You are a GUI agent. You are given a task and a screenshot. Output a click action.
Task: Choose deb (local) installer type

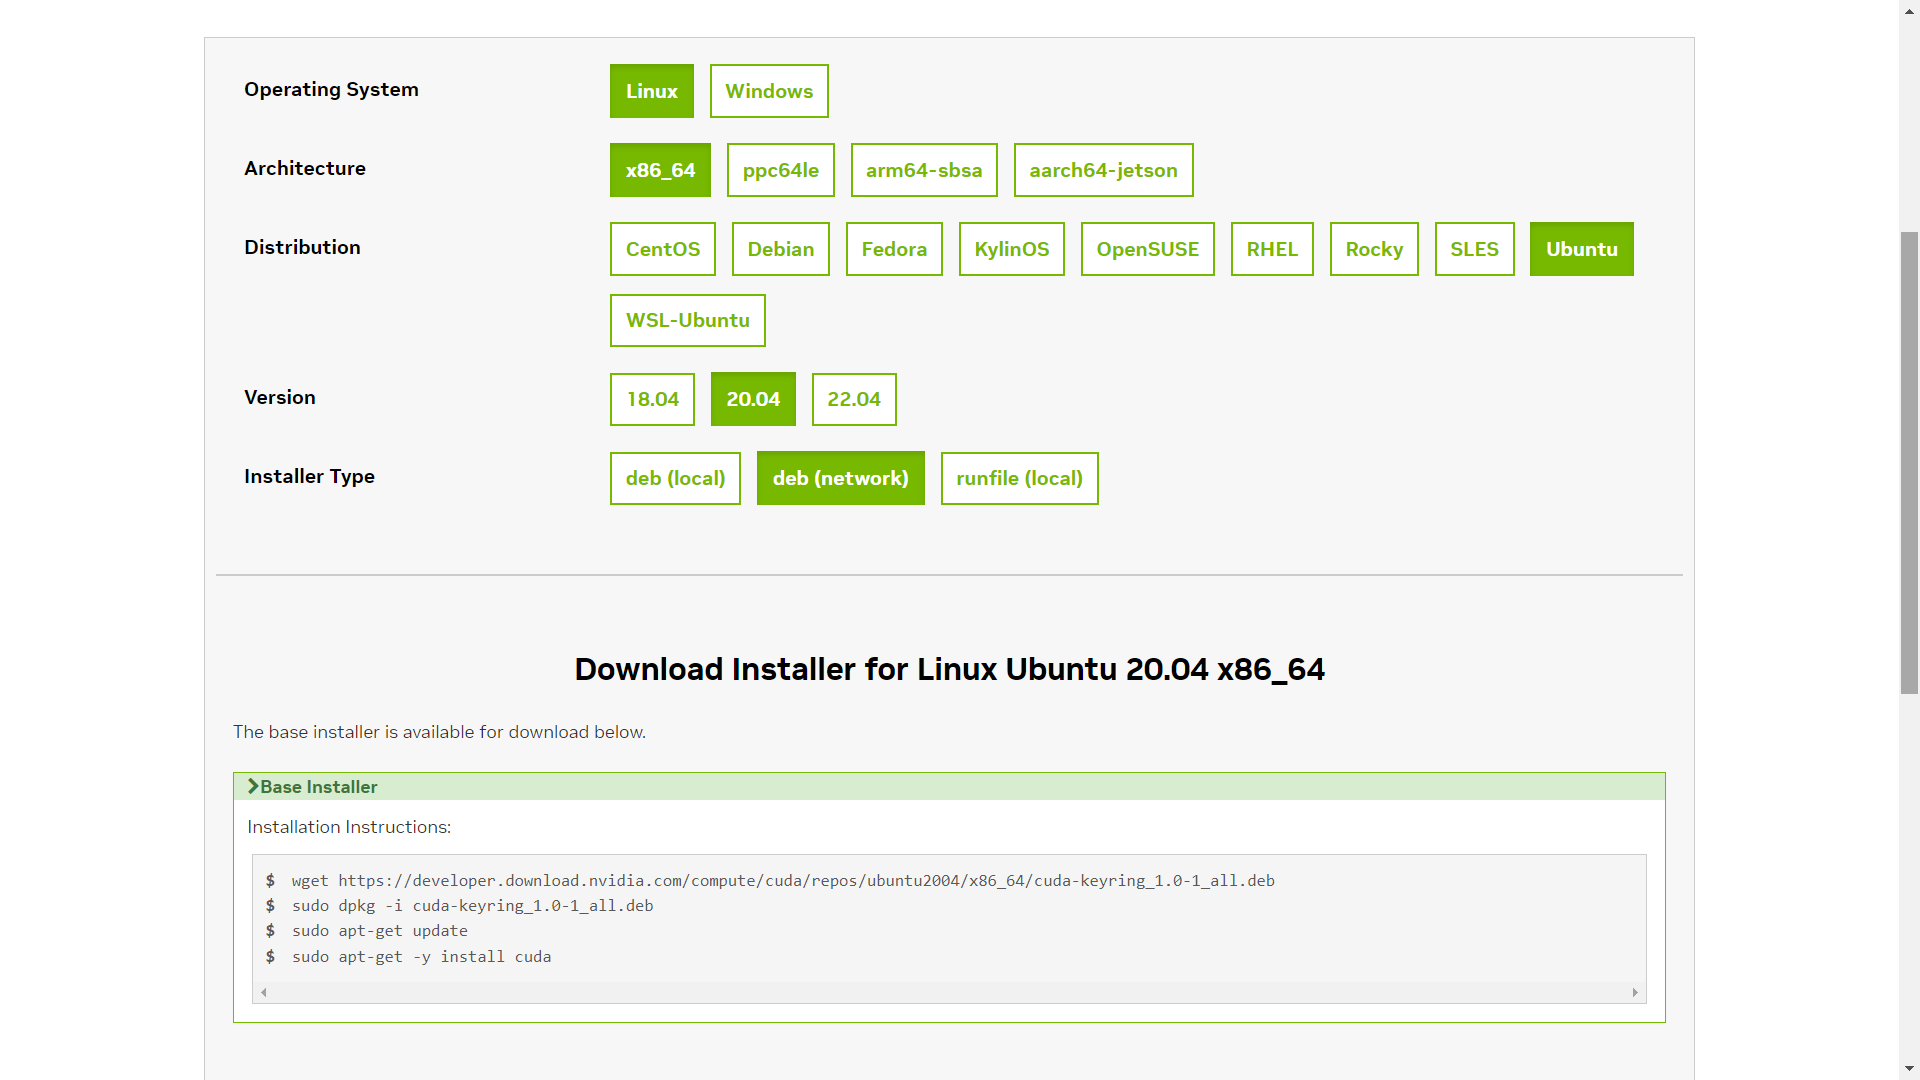tap(675, 478)
